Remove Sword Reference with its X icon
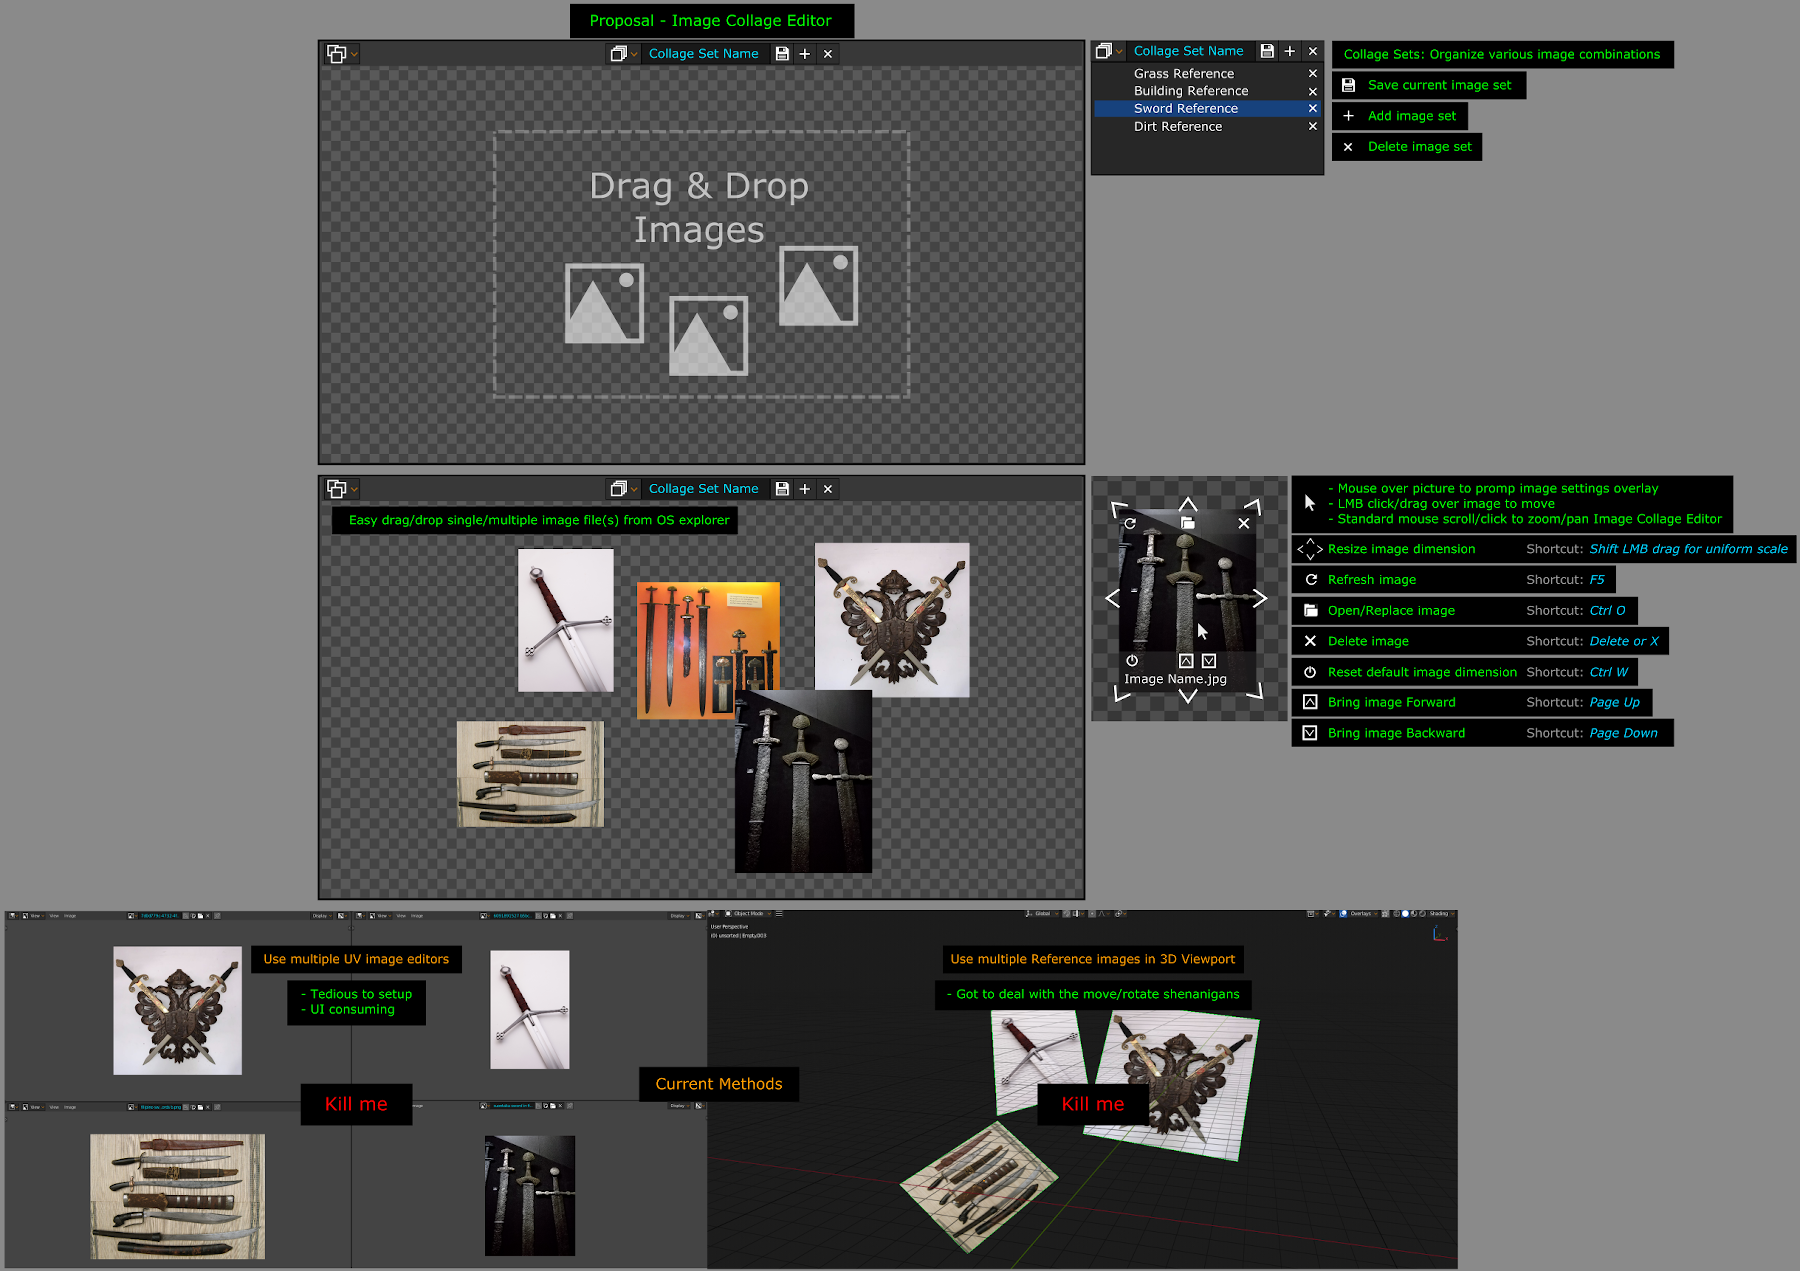Screen dimensions: 1800x1271 [1313, 109]
